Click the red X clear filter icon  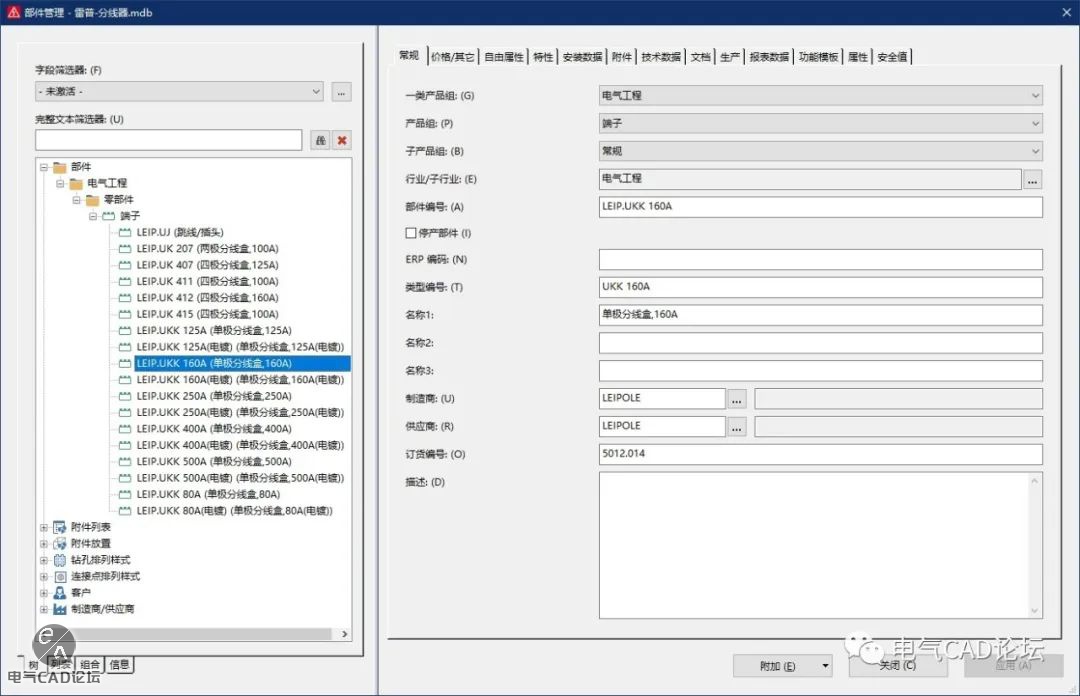pos(342,140)
